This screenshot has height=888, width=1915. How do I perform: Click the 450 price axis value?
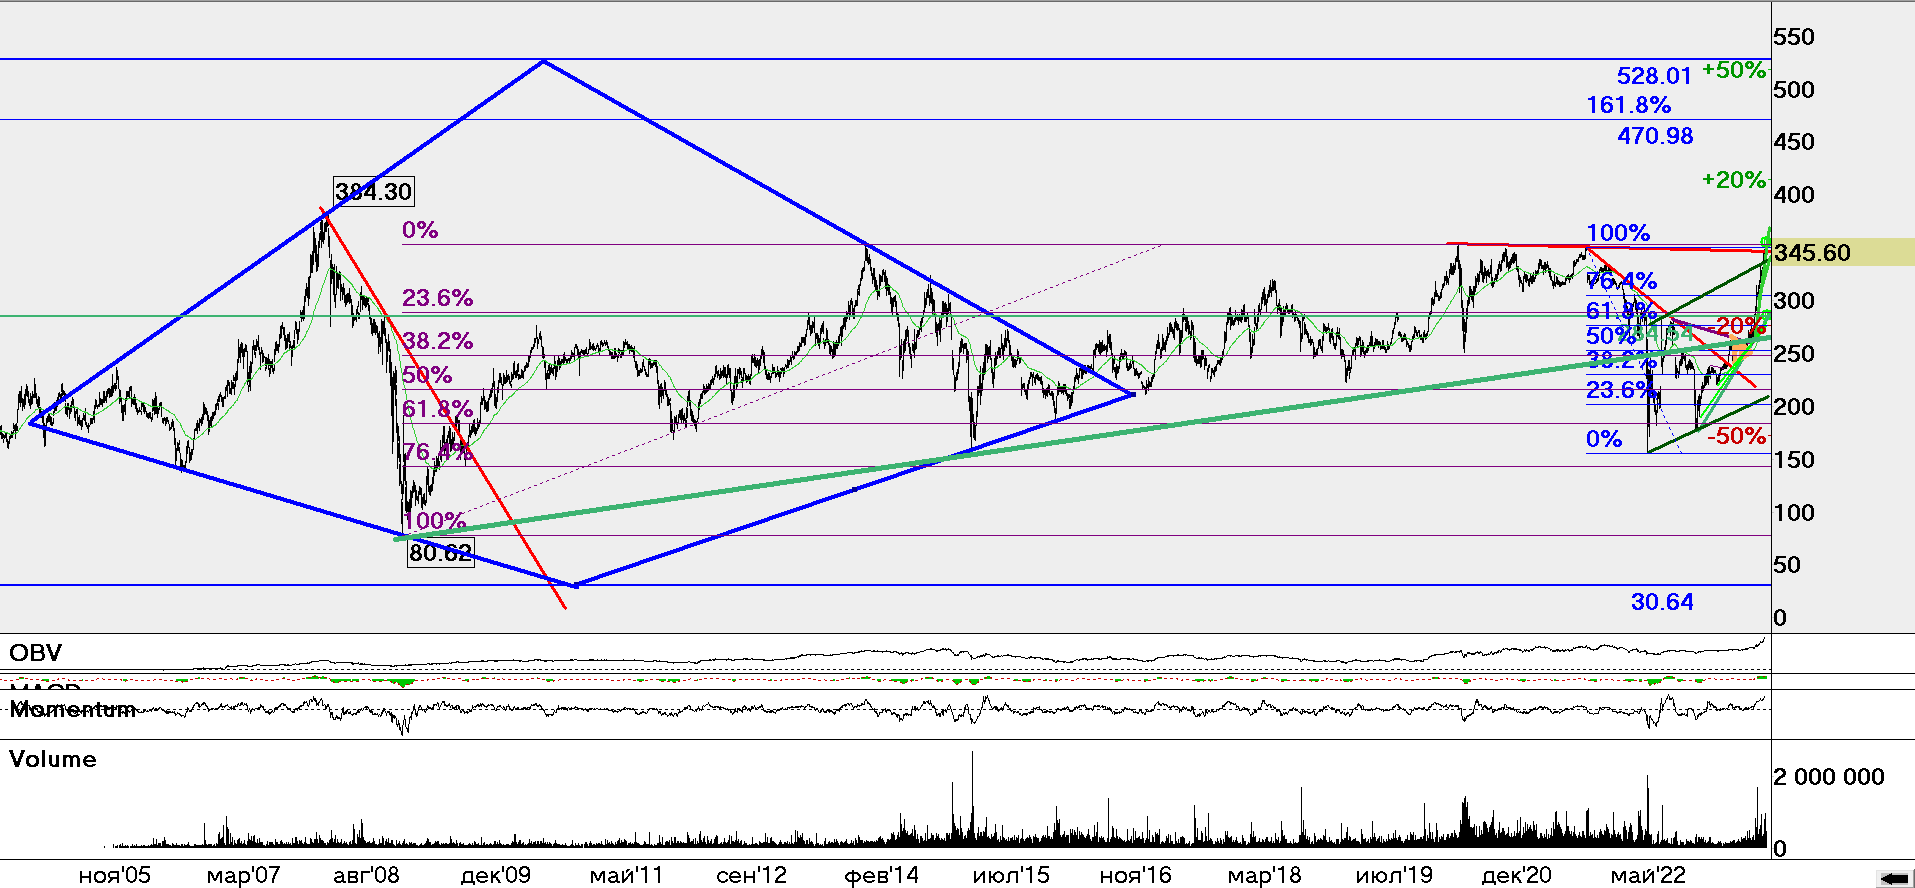[1793, 142]
